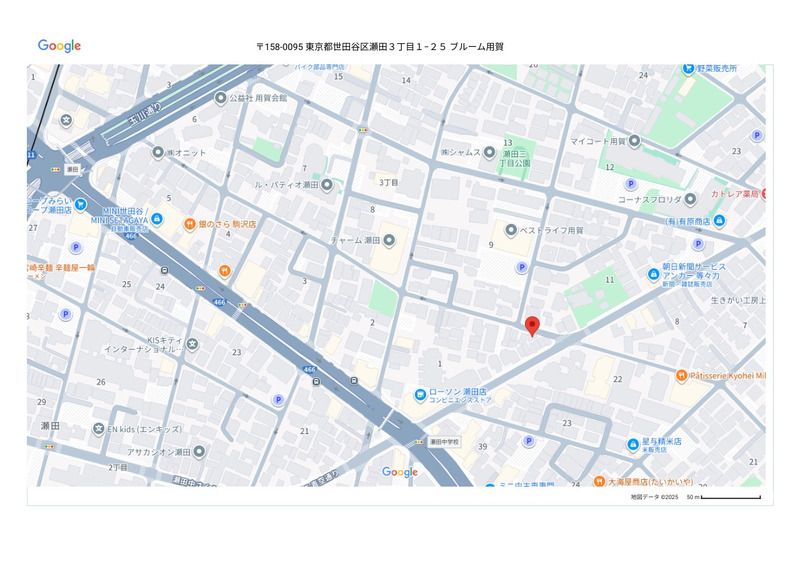
Task: Click the 瀬田中学校 intersection label
Action: [x=444, y=442]
